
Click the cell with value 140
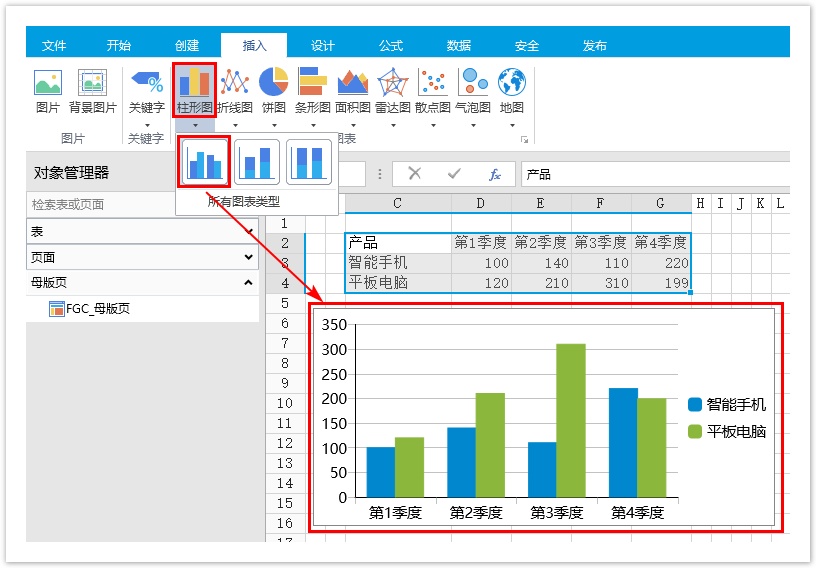(541, 263)
